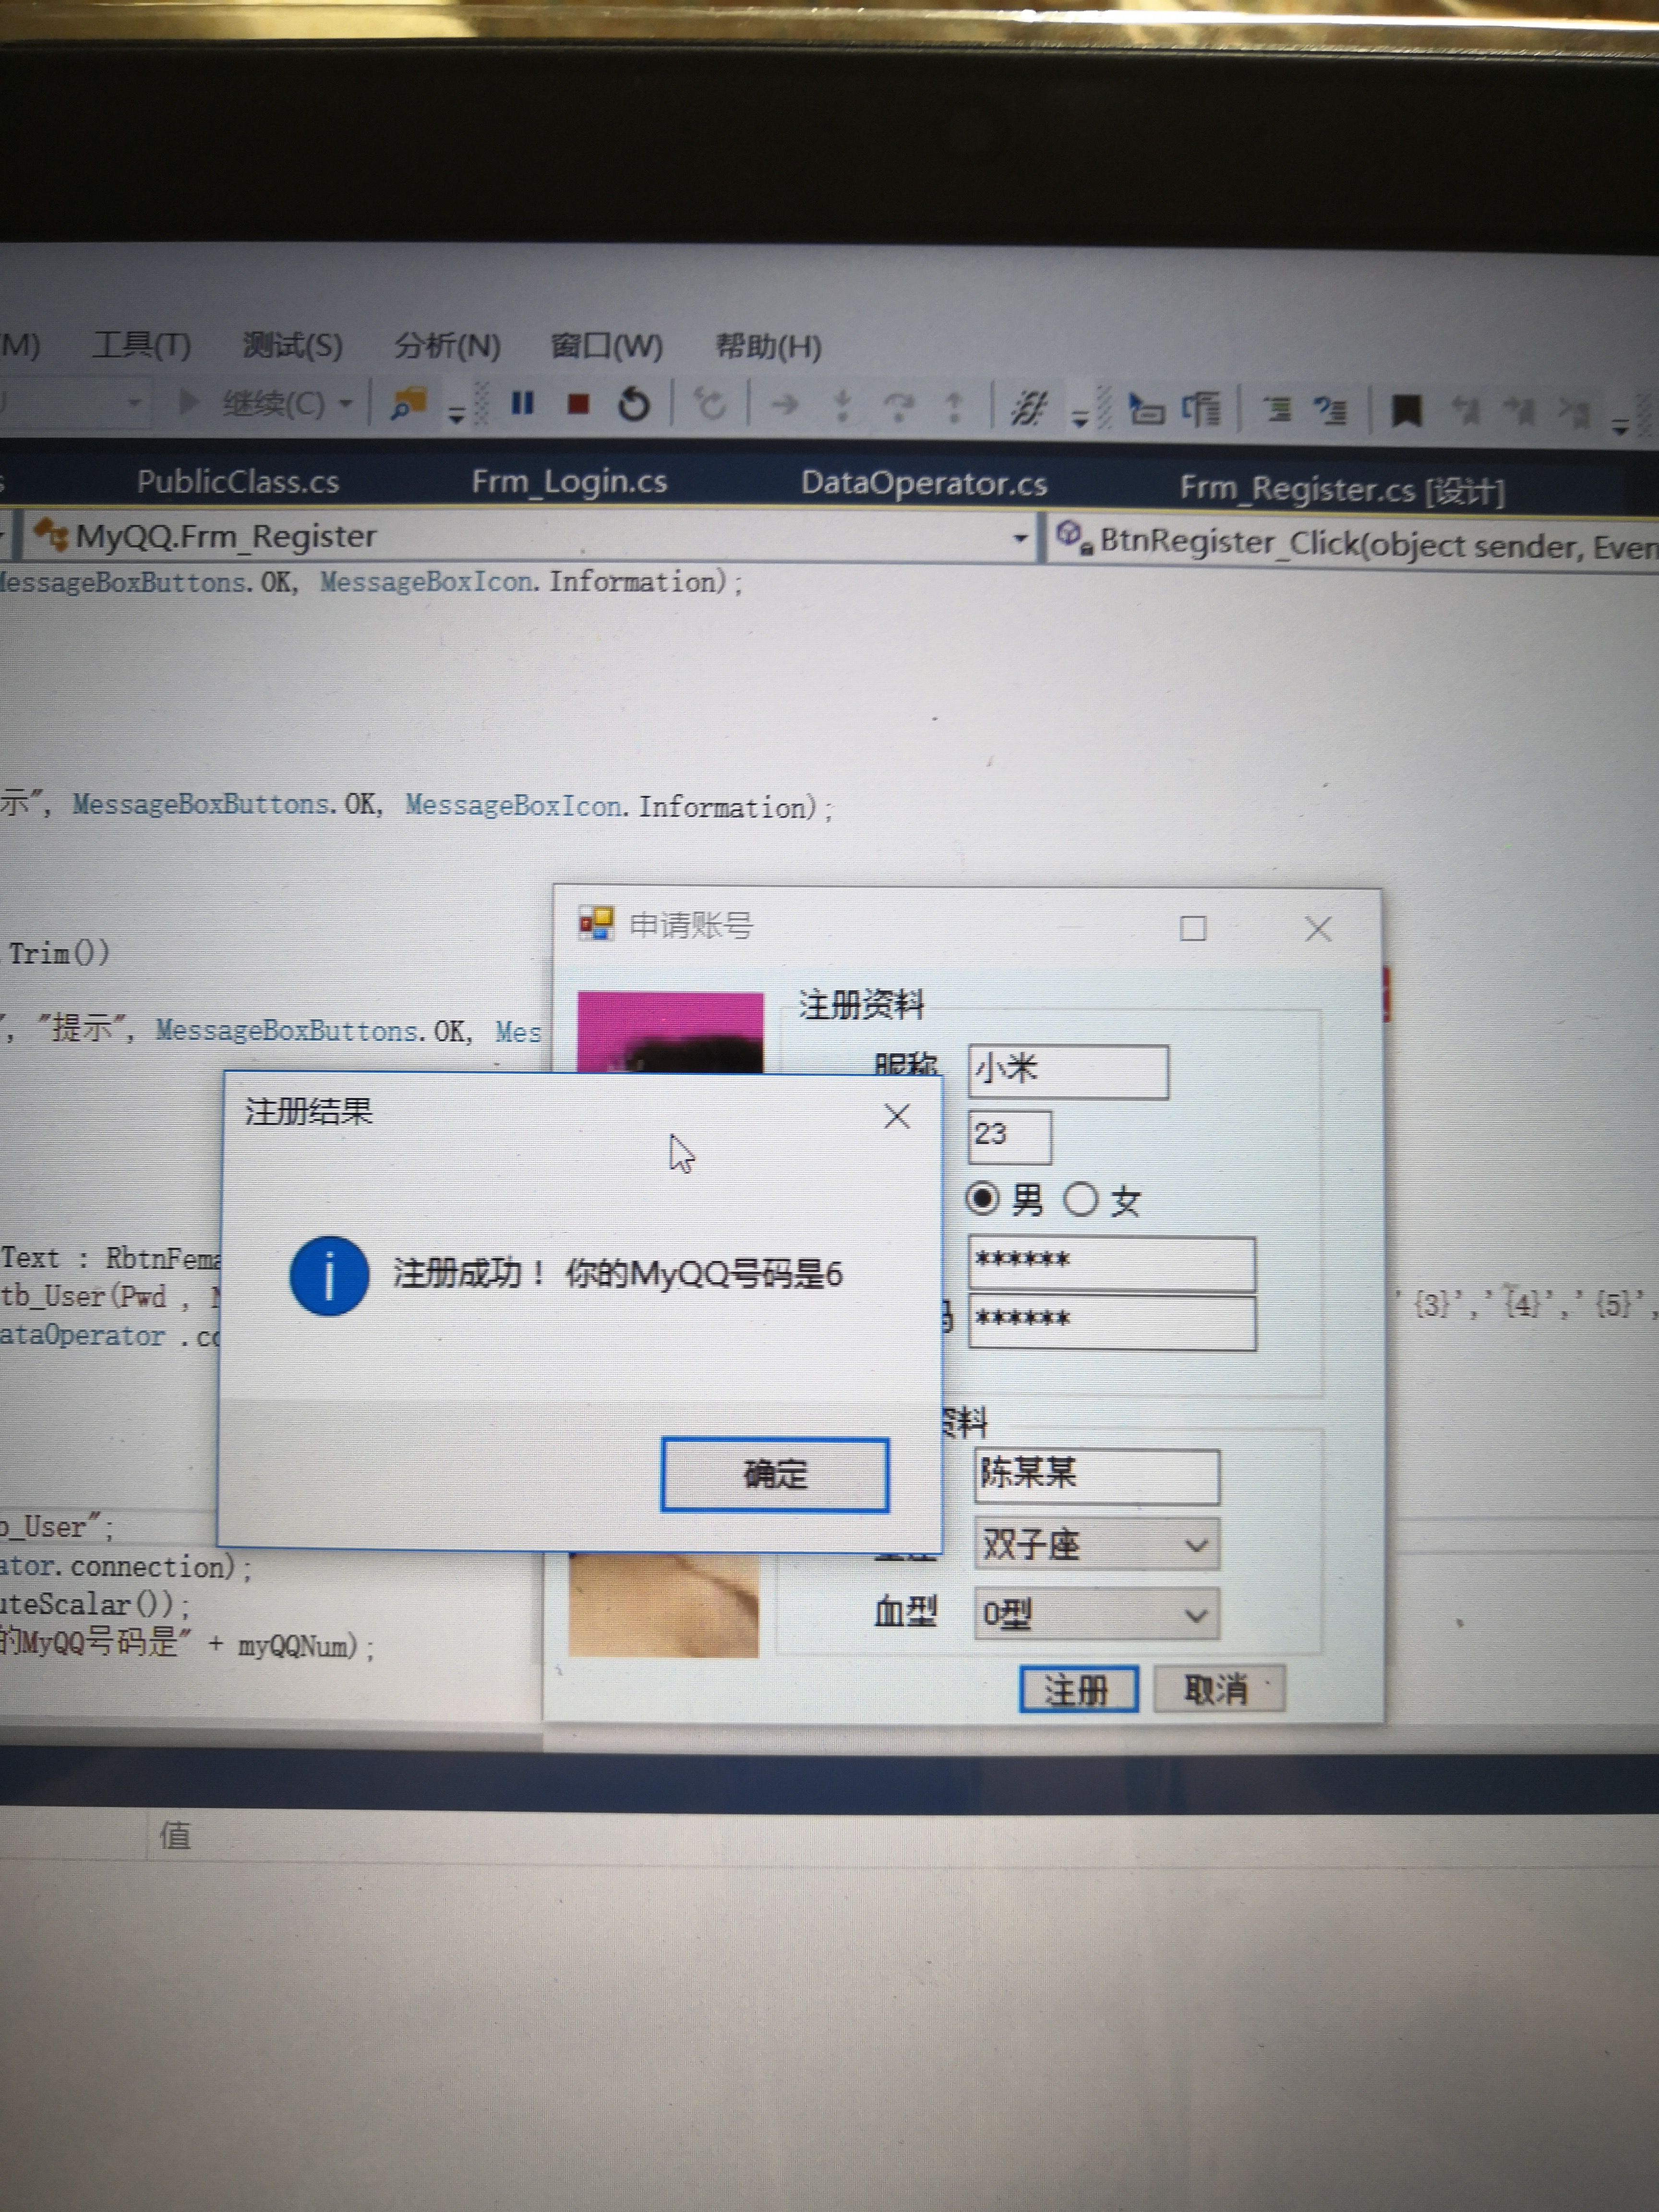Open the 测试(S) menu

(x=292, y=346)
